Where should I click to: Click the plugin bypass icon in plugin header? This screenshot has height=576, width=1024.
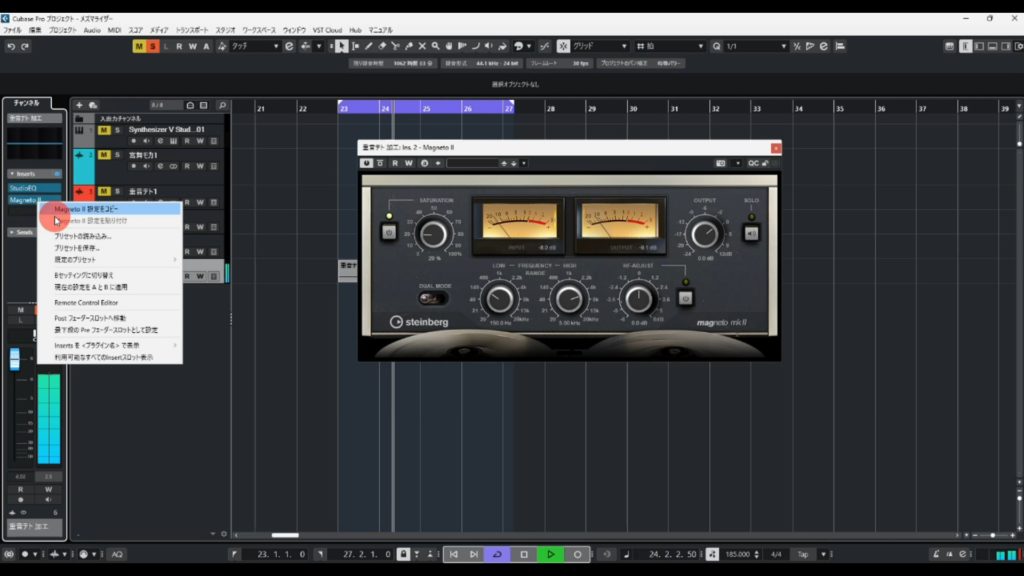381,163
